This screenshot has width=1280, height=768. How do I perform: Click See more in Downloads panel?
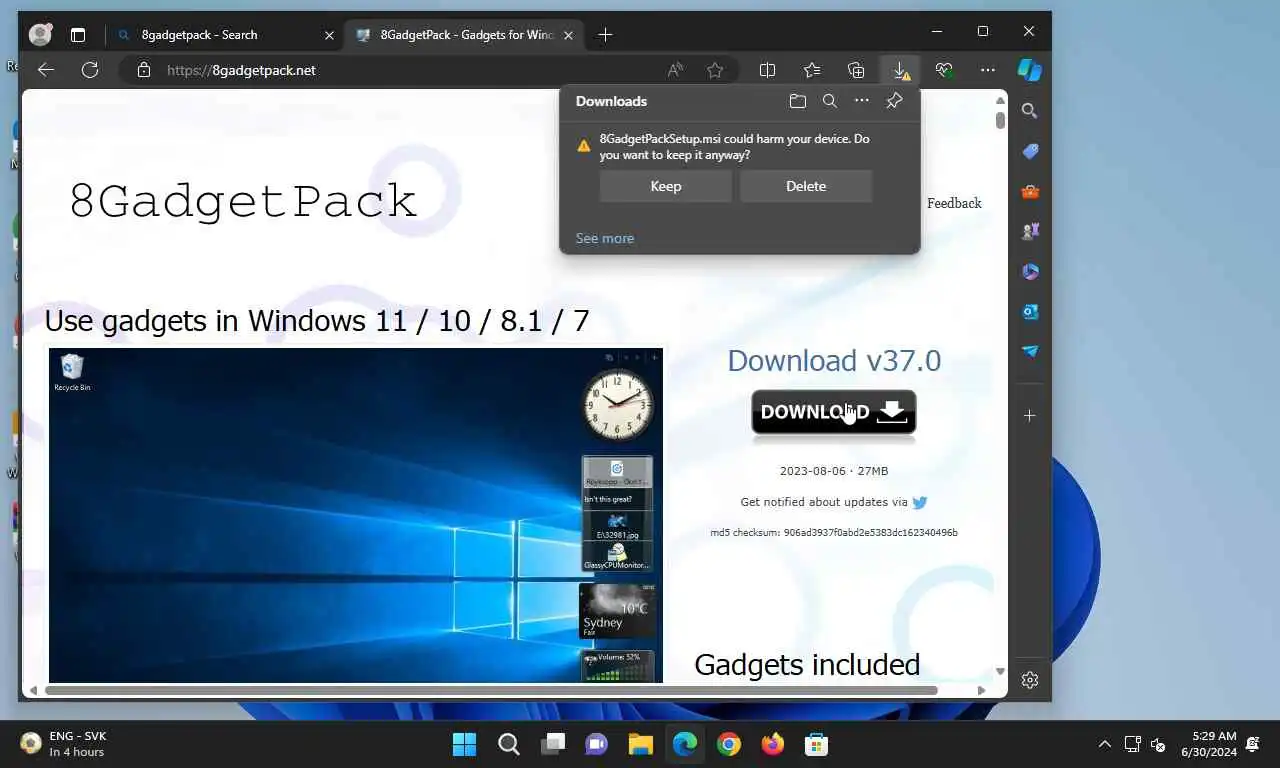tap(604, 238)
